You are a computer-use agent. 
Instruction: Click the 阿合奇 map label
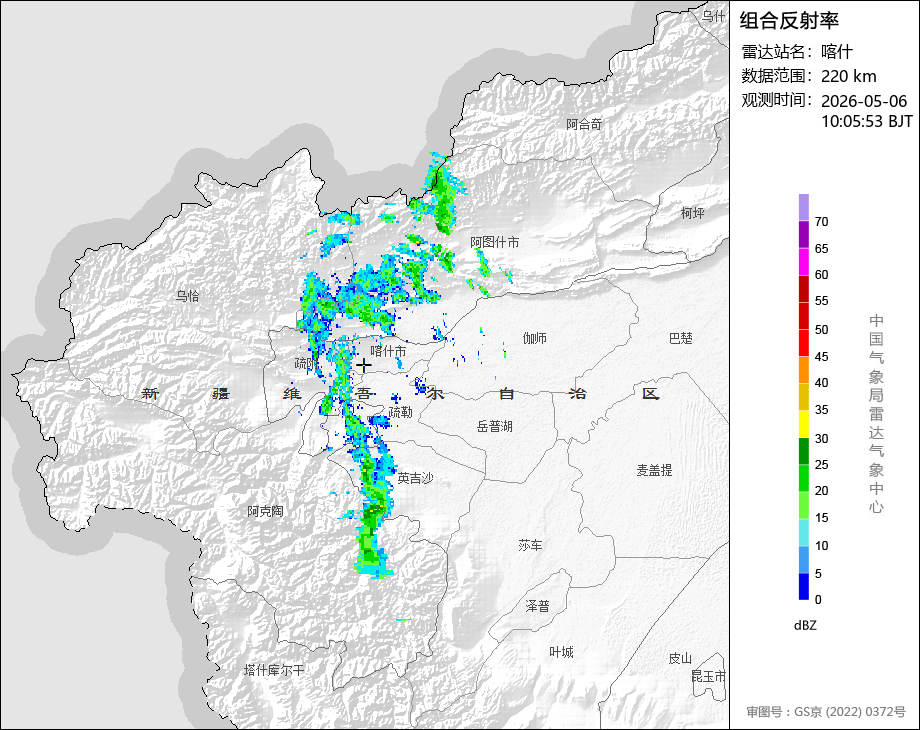pyautogui.click(x=584, y=124)
